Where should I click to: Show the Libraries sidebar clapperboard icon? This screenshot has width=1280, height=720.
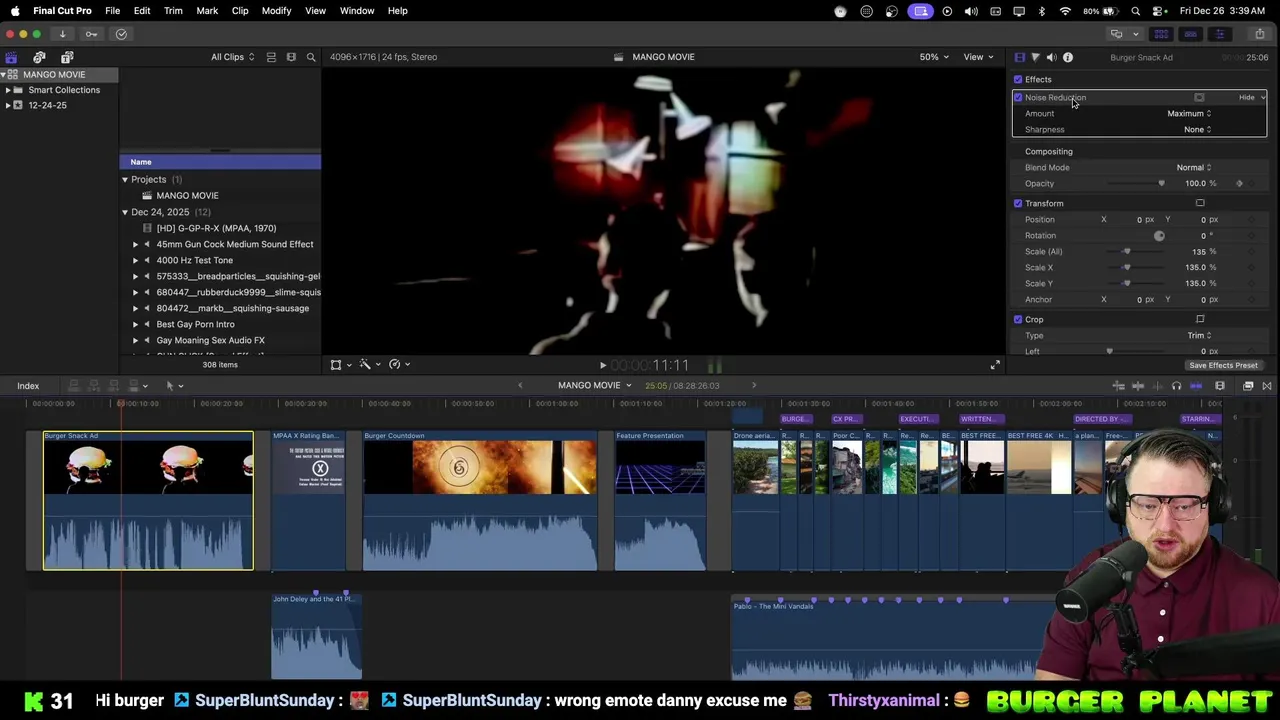click(x=11, y=57)
